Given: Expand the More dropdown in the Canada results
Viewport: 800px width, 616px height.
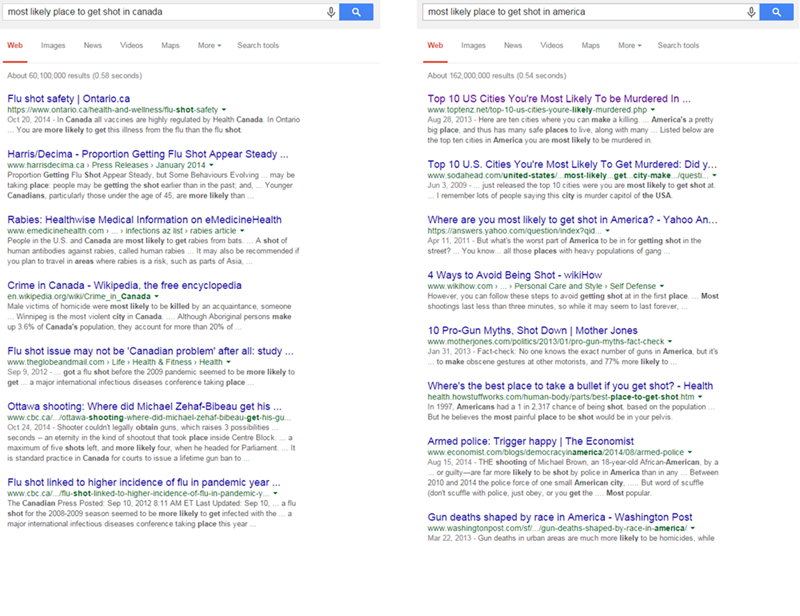Looking at the screenshot, I should pos(209,45).
